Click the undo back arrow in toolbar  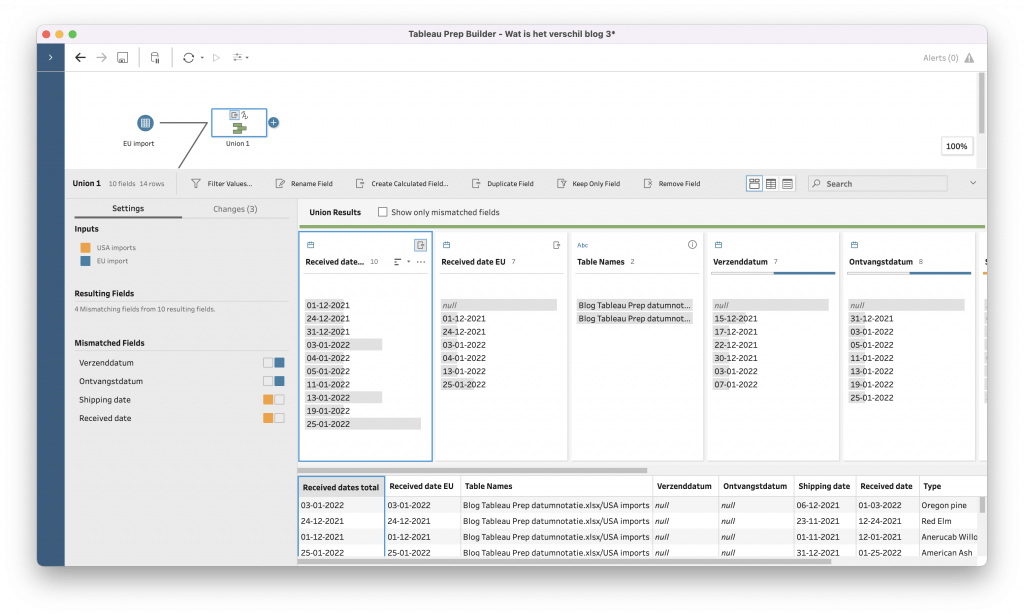click(80, 58)
